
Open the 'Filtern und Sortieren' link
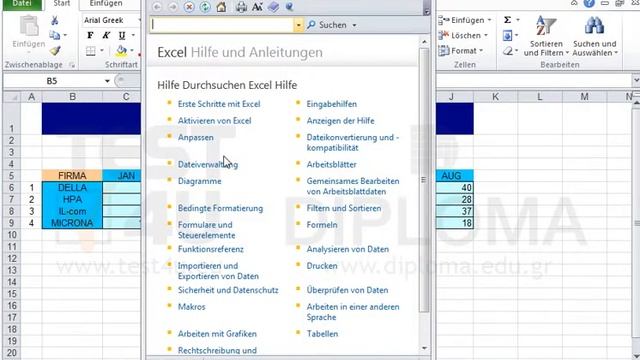344,208
